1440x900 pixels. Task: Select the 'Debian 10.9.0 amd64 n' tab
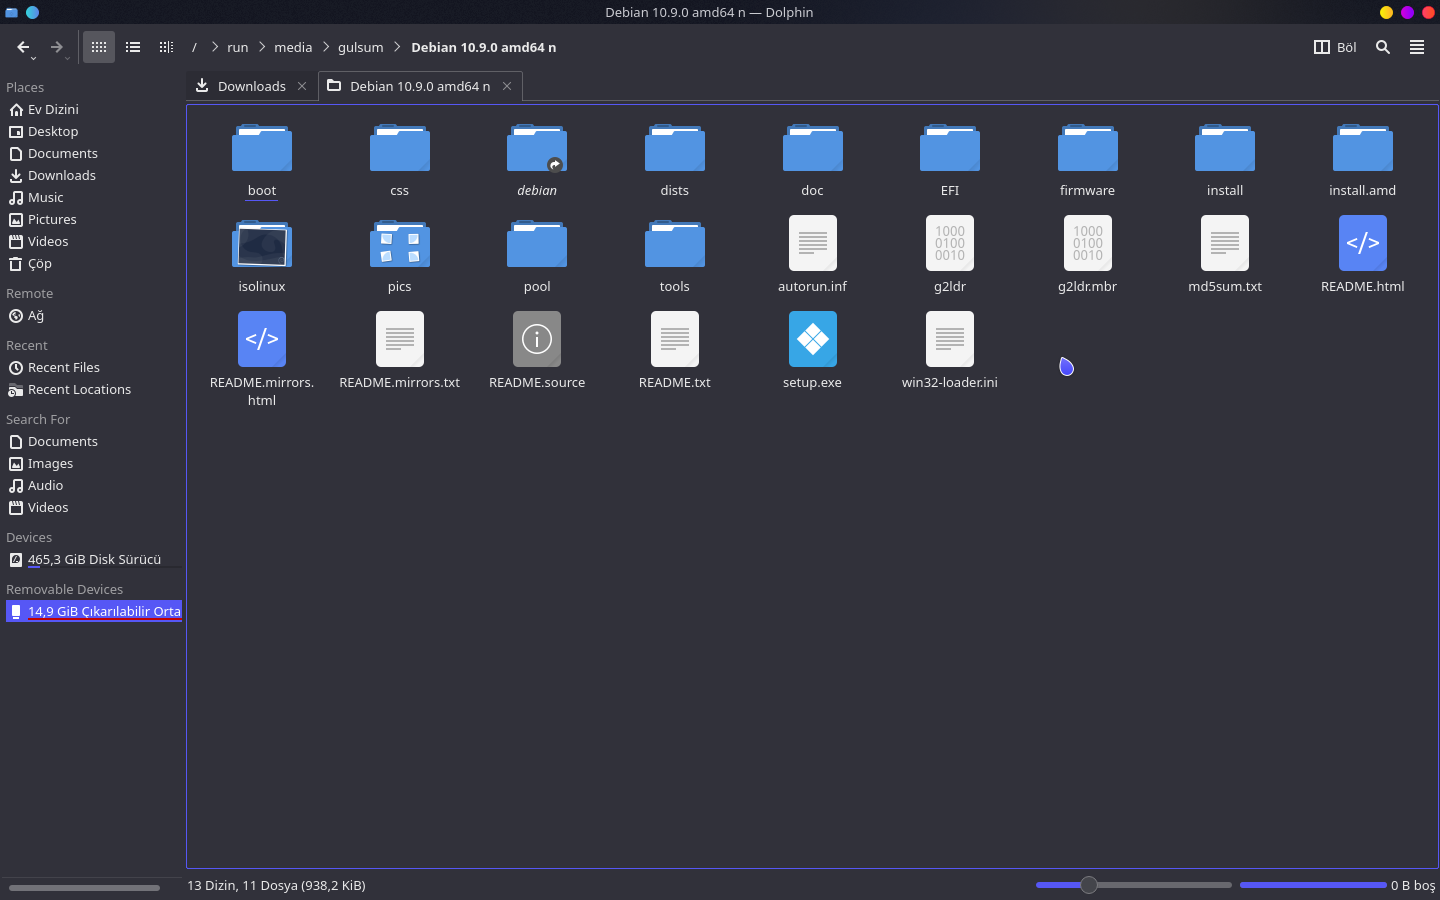420,86
